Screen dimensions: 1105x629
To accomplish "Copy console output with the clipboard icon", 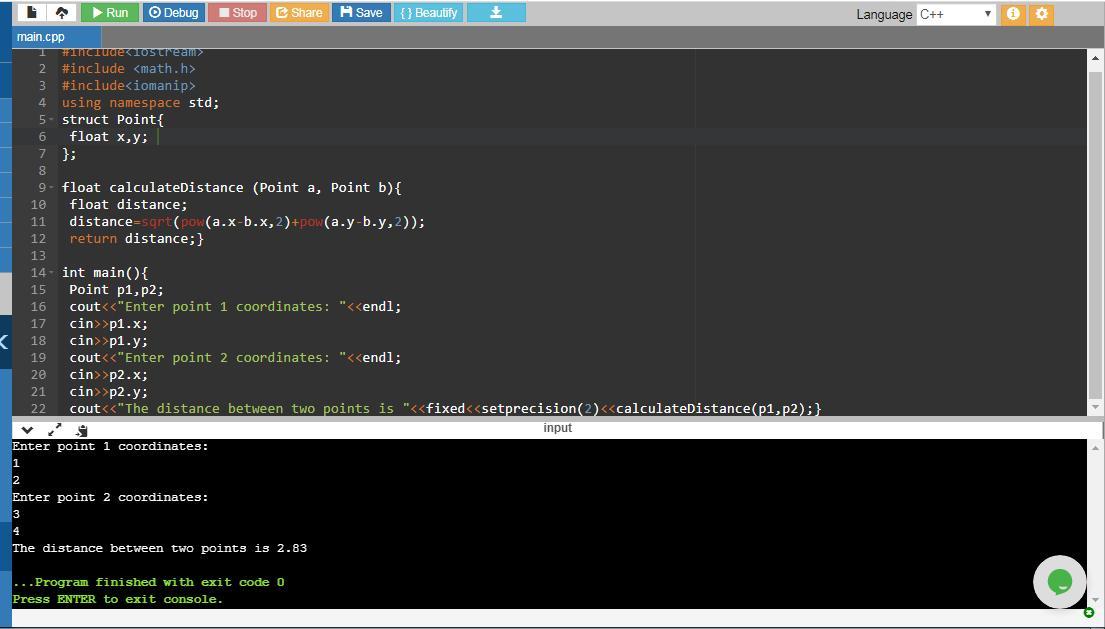I will pos(82,429).
